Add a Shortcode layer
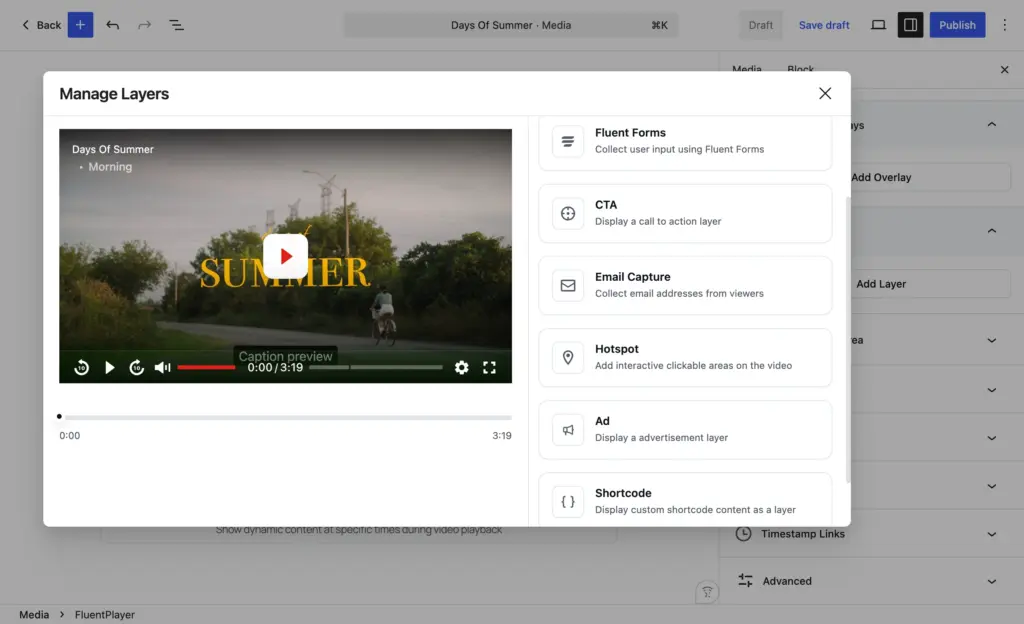 (x=685, y=500)
